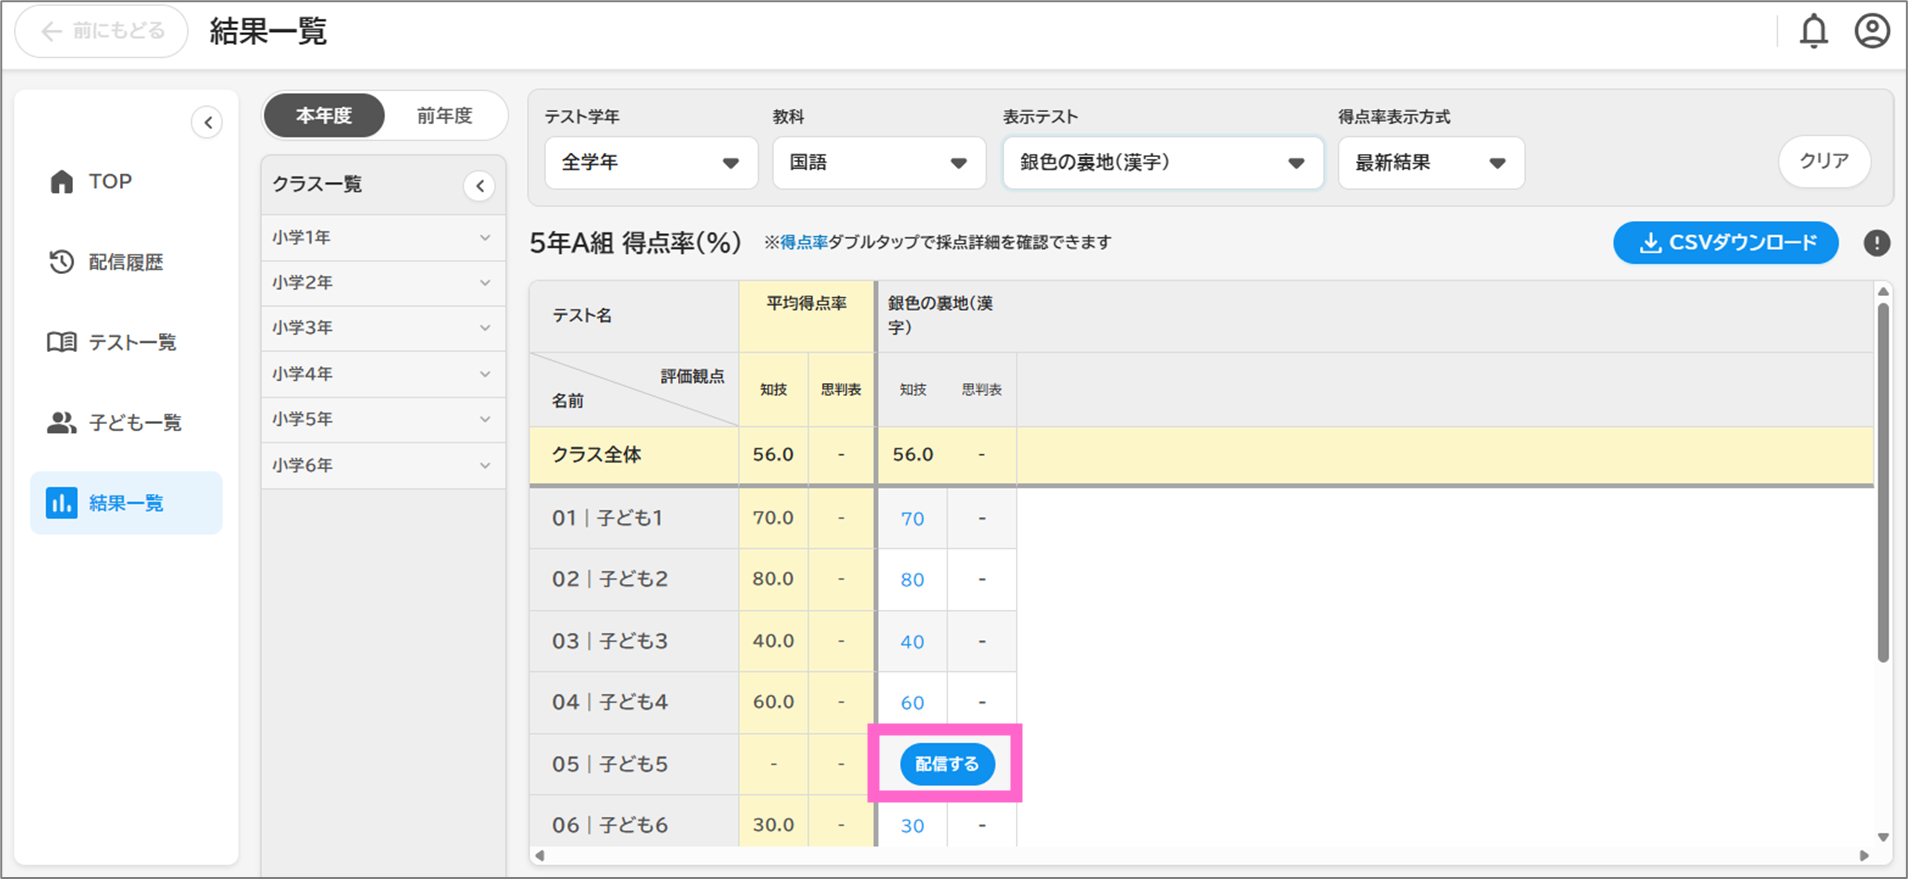Open the user account profile icon

pyautogui.click(x=1871, y=32)
